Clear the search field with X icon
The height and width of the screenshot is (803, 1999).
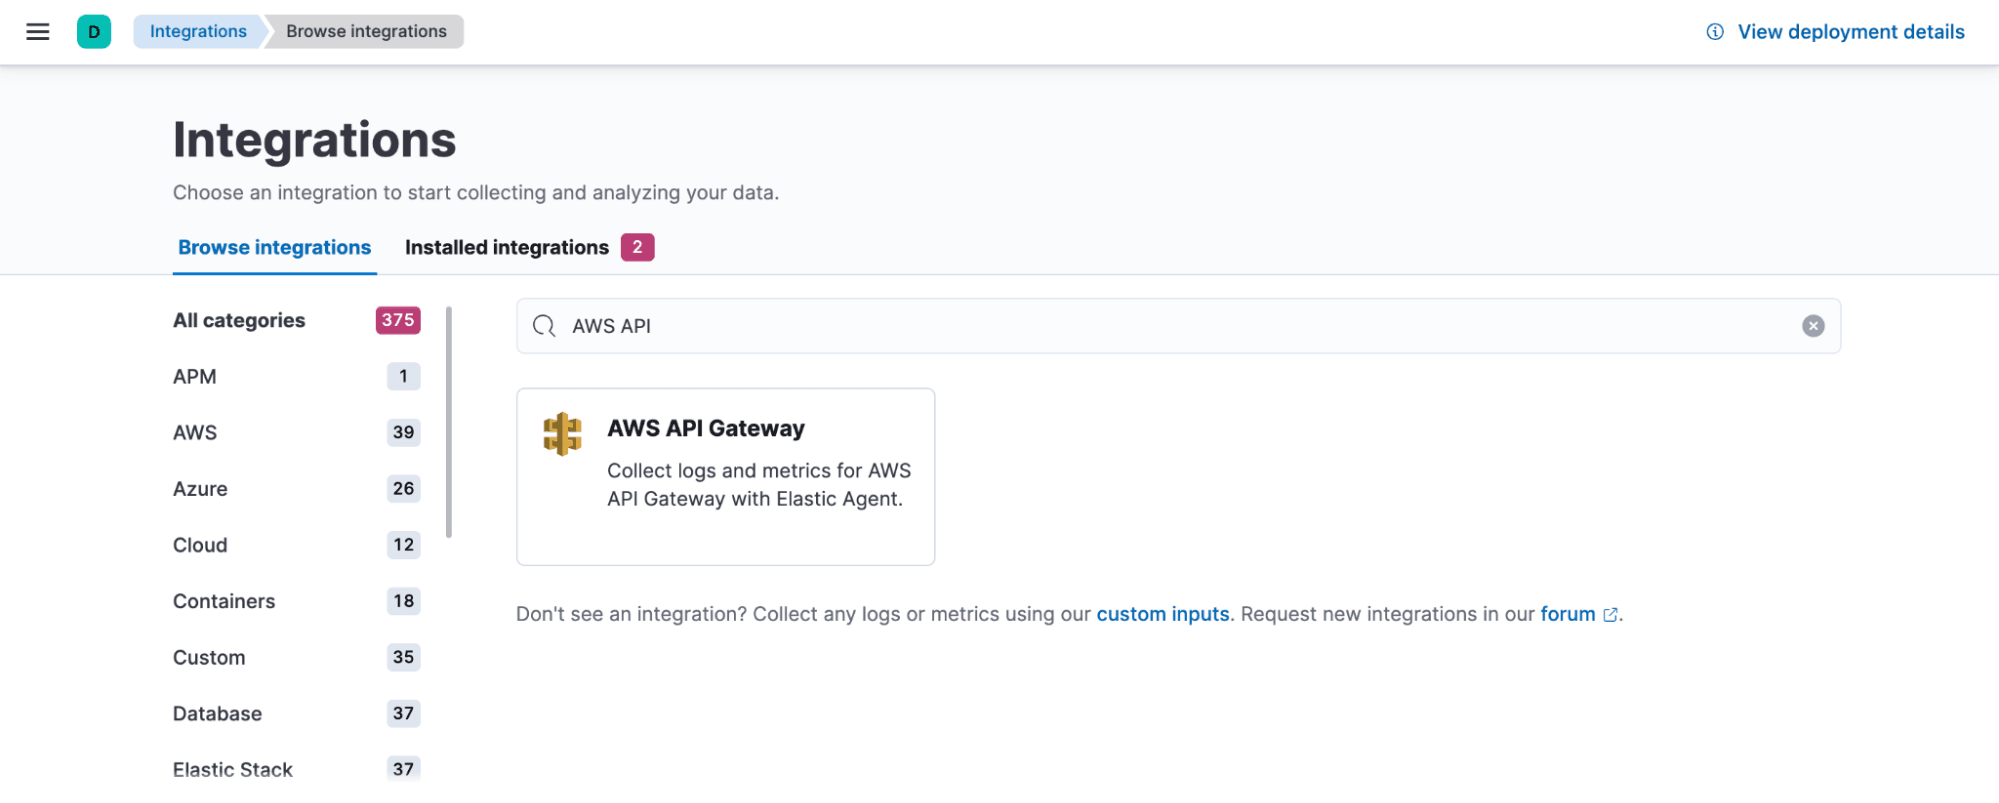[x=1813, y=326]
